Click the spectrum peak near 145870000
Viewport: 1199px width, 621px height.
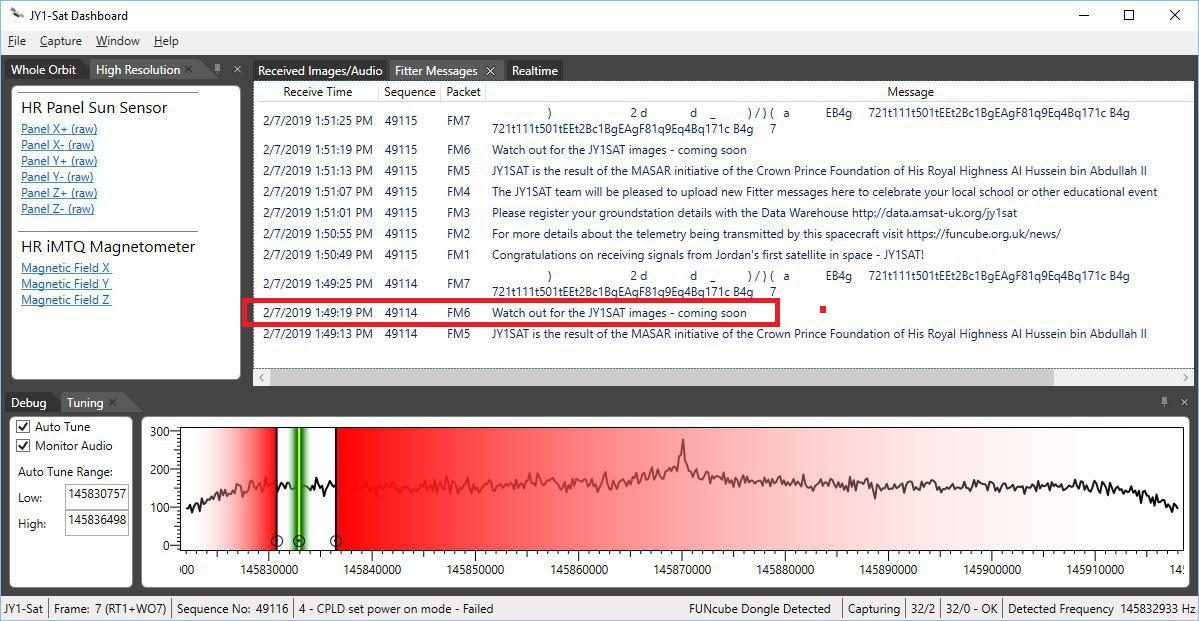tap(681, 442)
